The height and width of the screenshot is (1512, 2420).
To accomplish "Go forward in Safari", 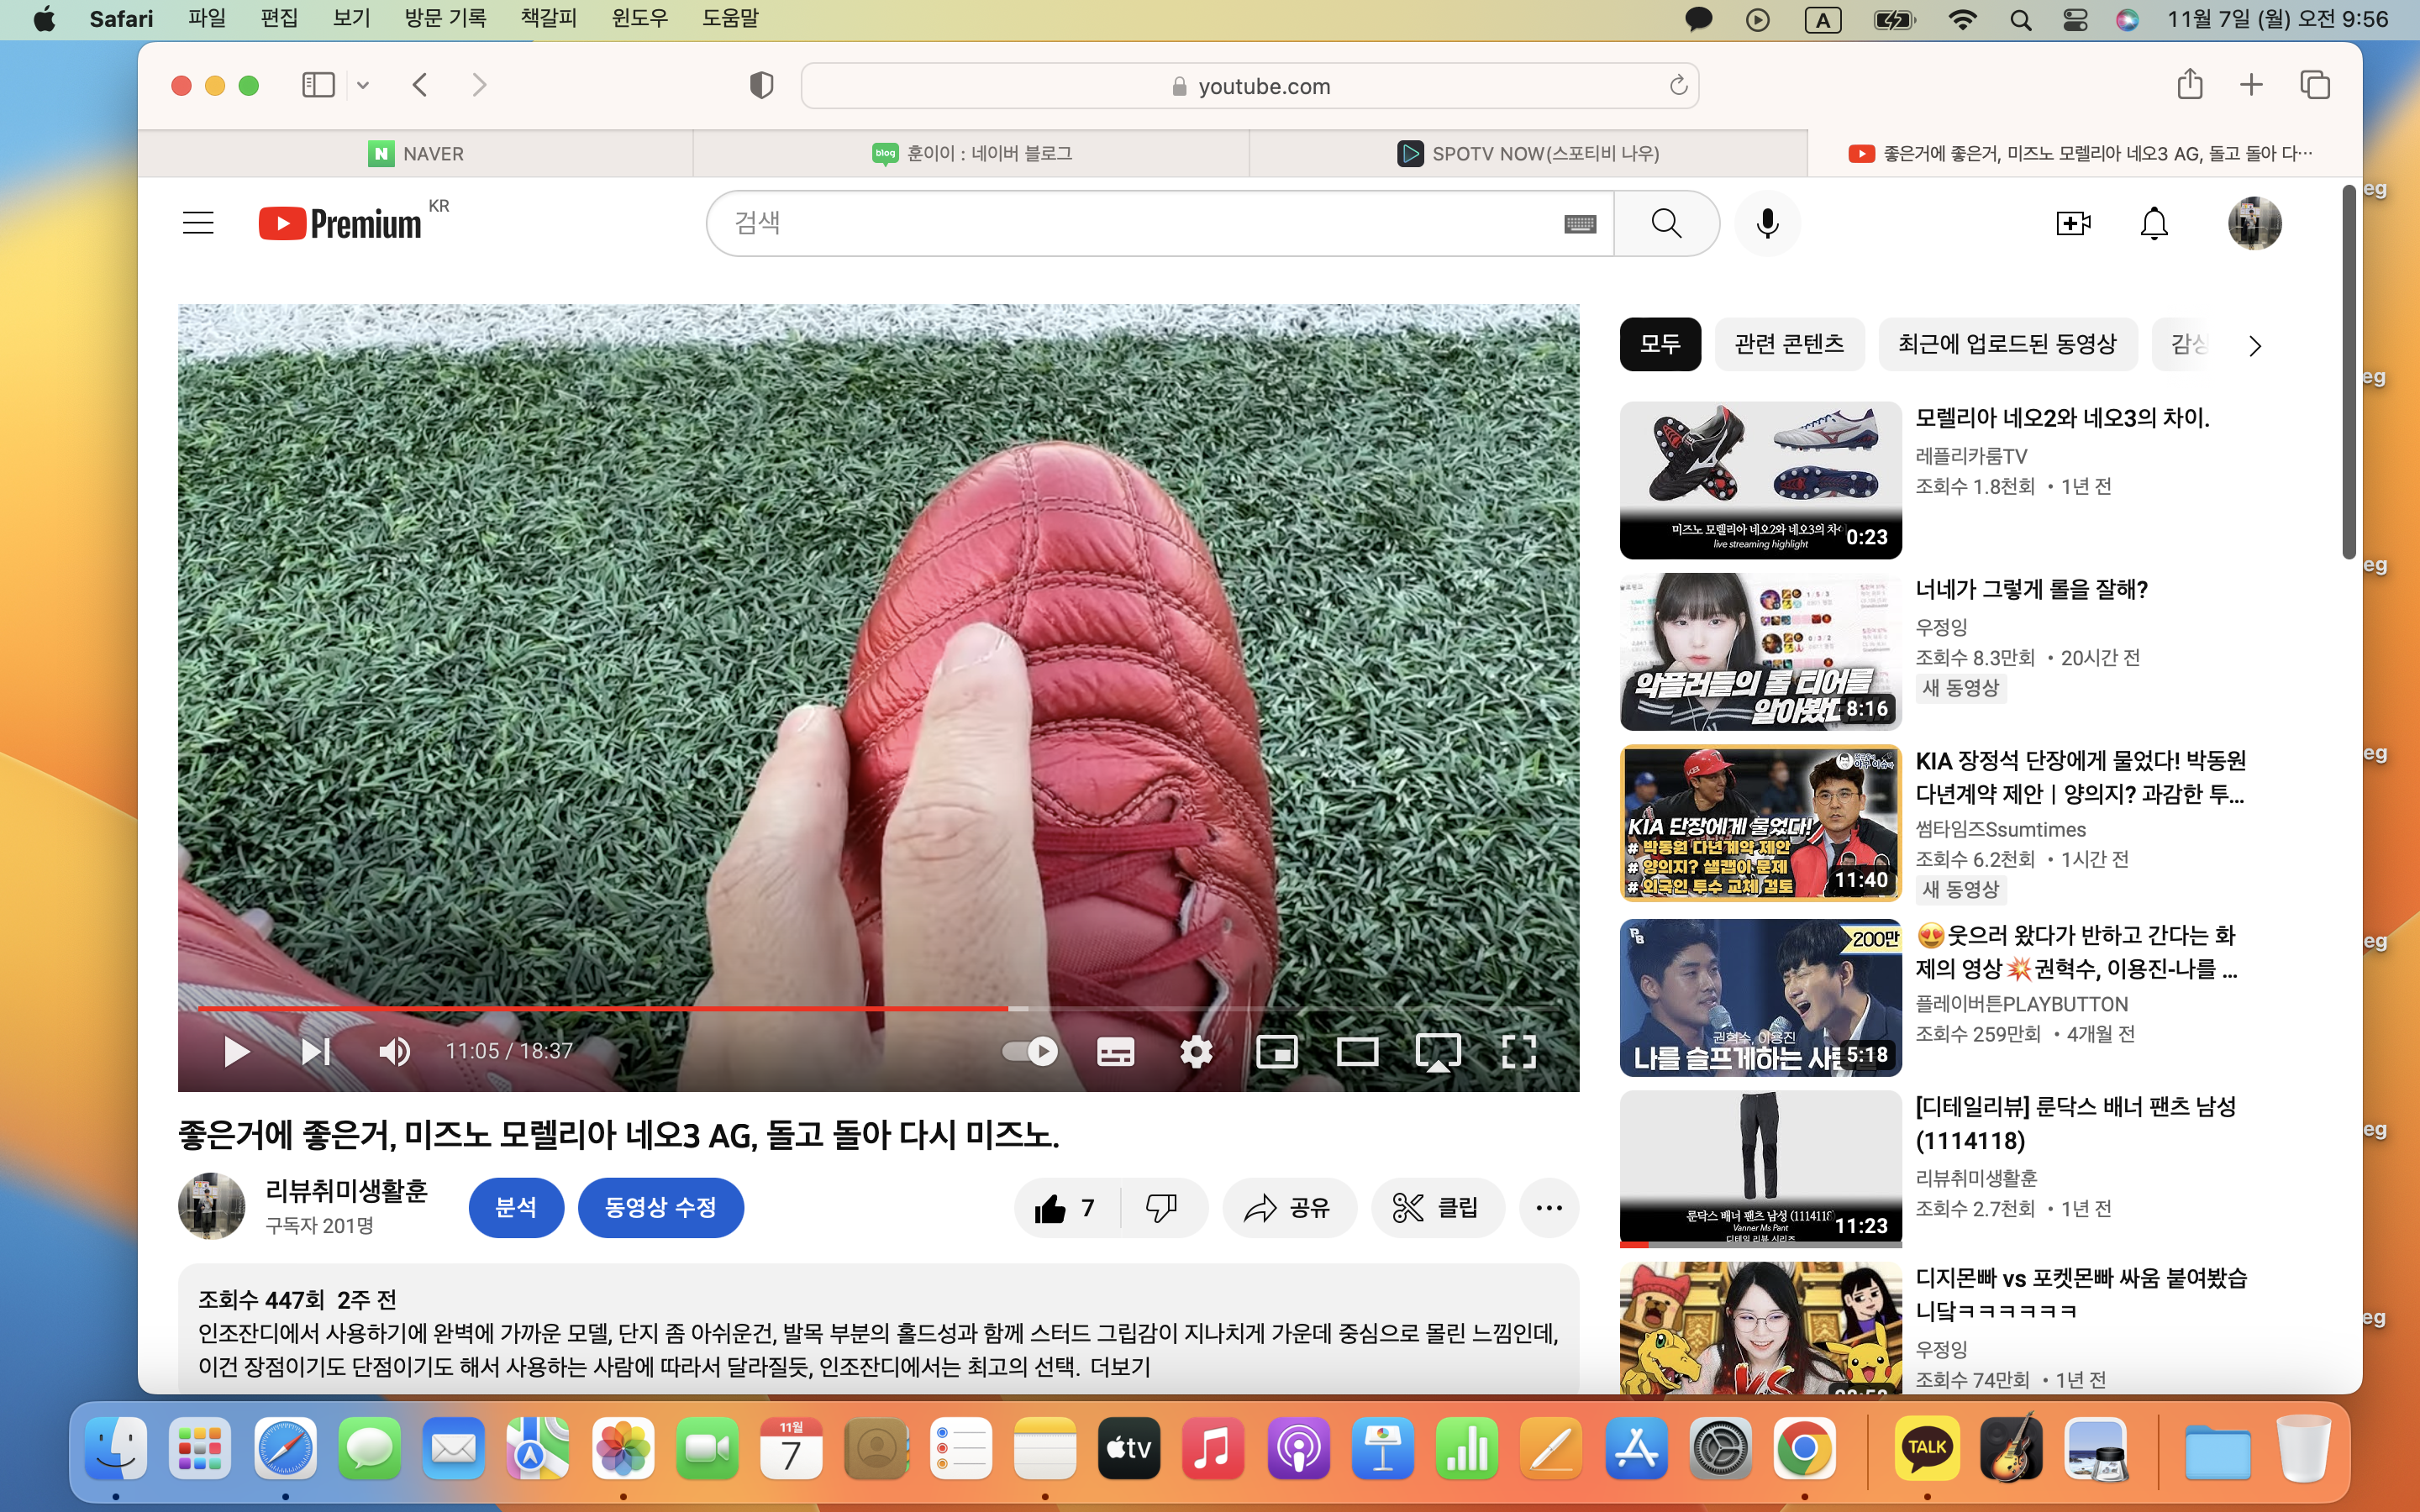I will [479, 85].
